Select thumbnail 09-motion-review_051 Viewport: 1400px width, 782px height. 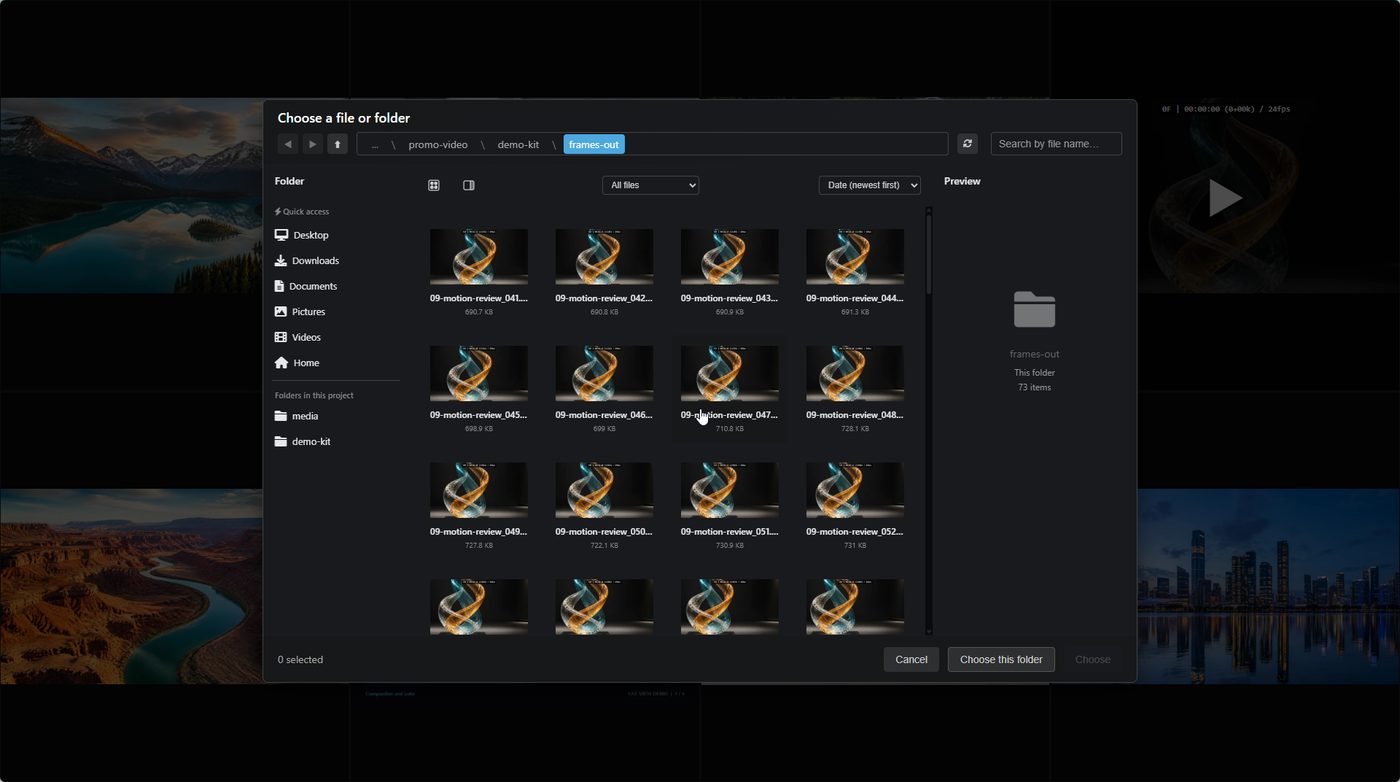730,490
